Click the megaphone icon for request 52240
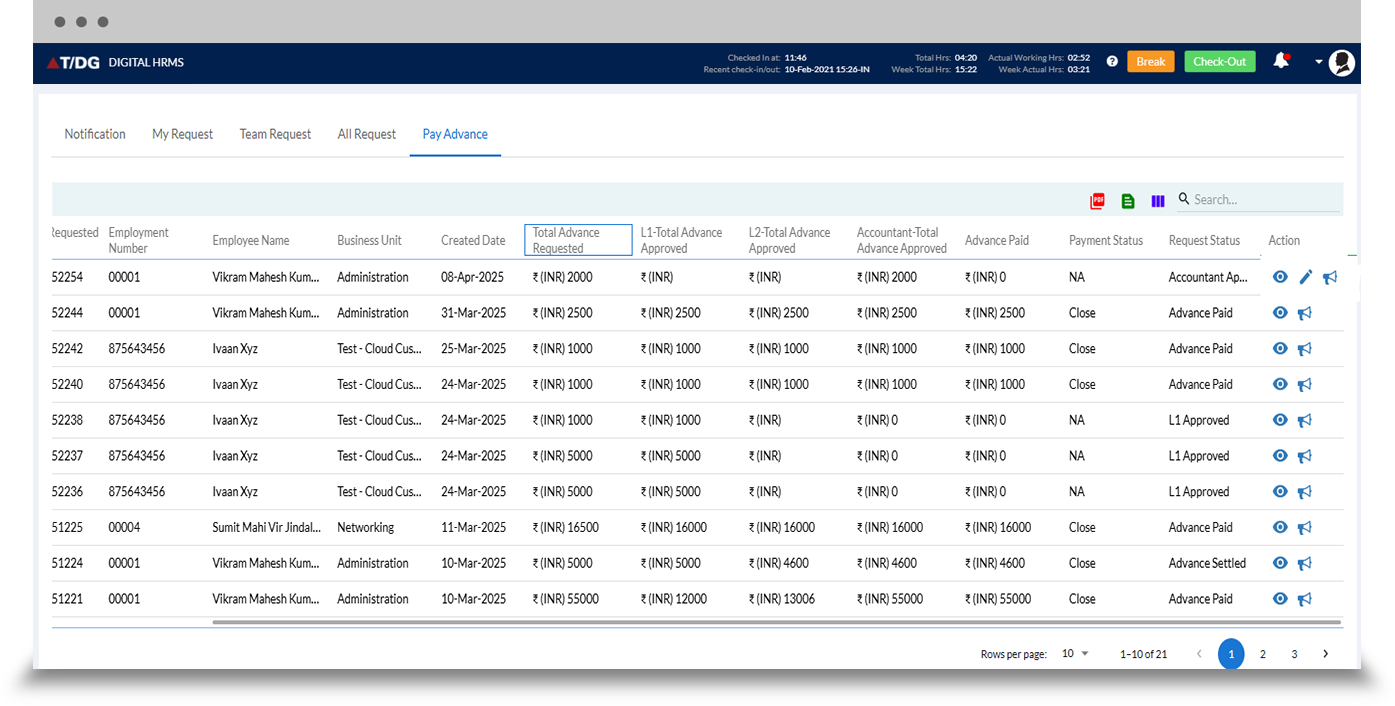This screenshot has height=706, width=1395. (1305, 385)
